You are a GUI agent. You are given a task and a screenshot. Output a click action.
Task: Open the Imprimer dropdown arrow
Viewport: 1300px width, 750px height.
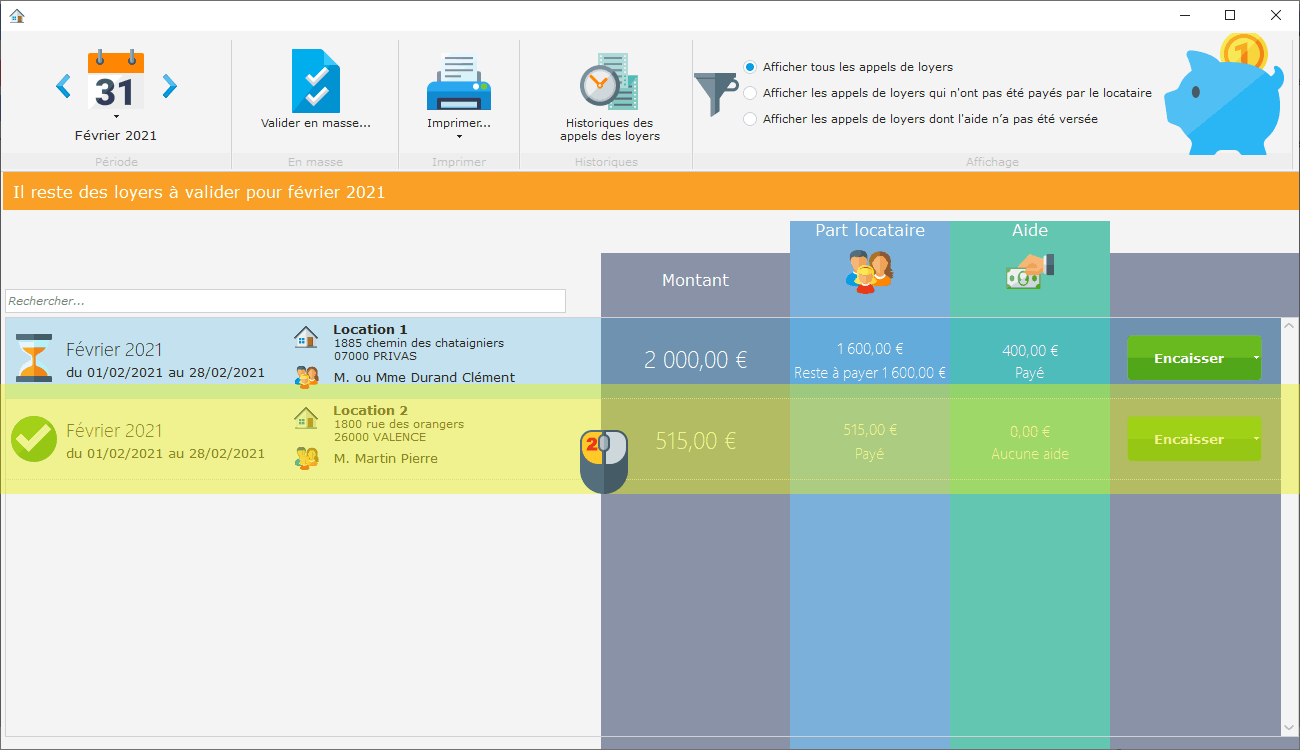point(459,137)
